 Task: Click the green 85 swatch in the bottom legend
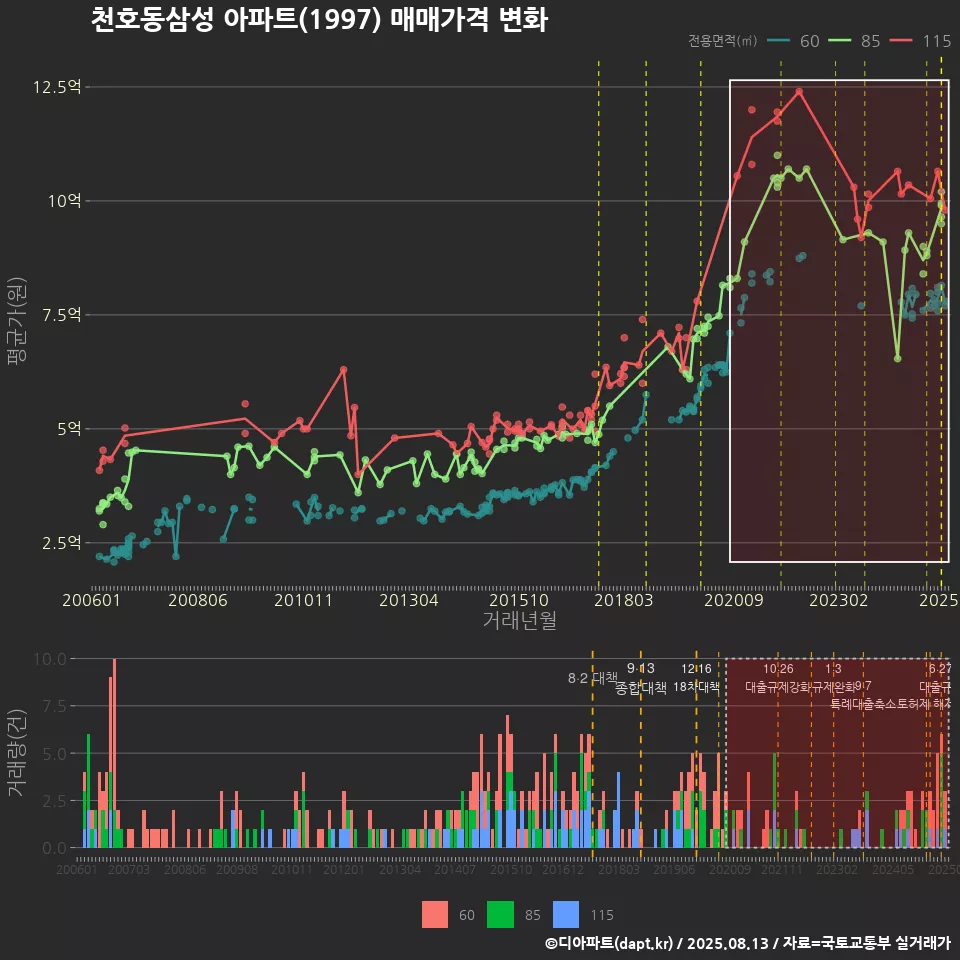pos(500,915)
